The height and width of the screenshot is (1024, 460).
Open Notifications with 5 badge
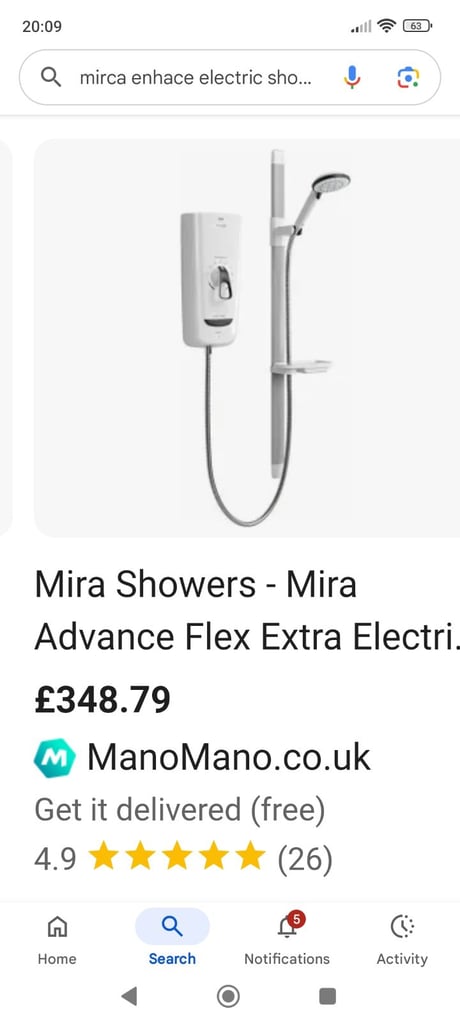coord(287,940)
